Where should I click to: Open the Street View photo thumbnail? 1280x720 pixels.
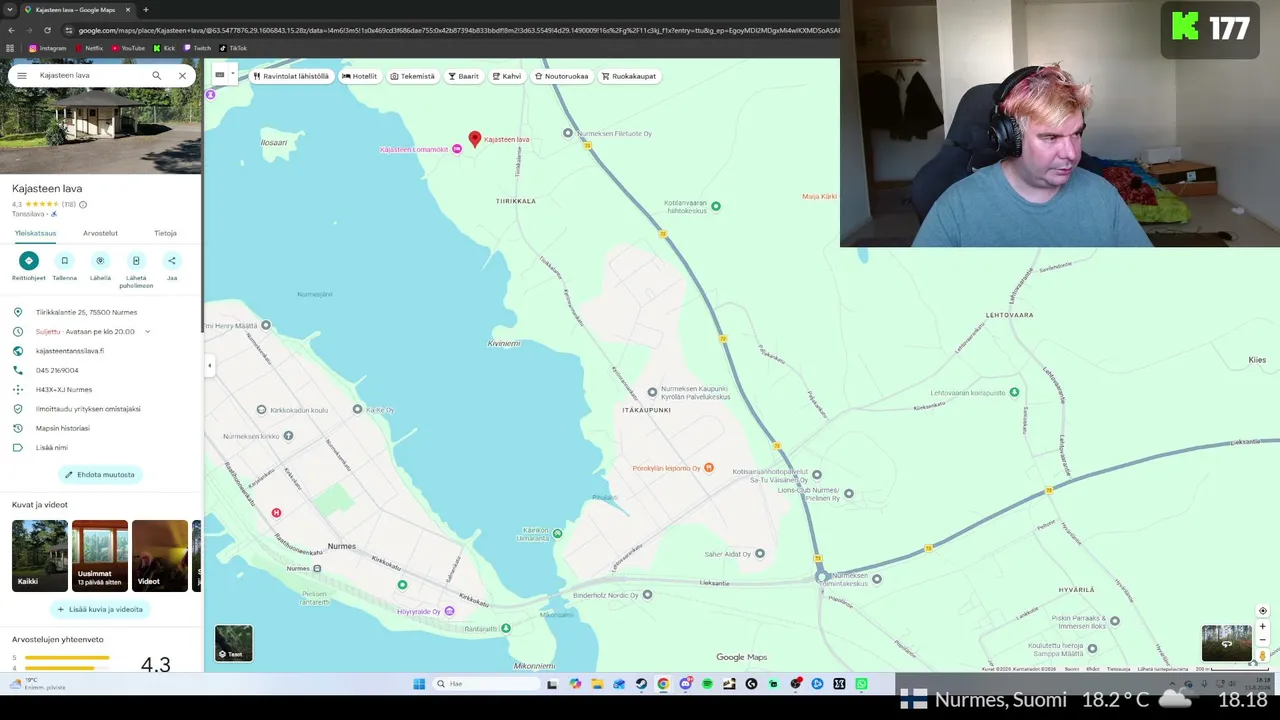pos(1226,643)
